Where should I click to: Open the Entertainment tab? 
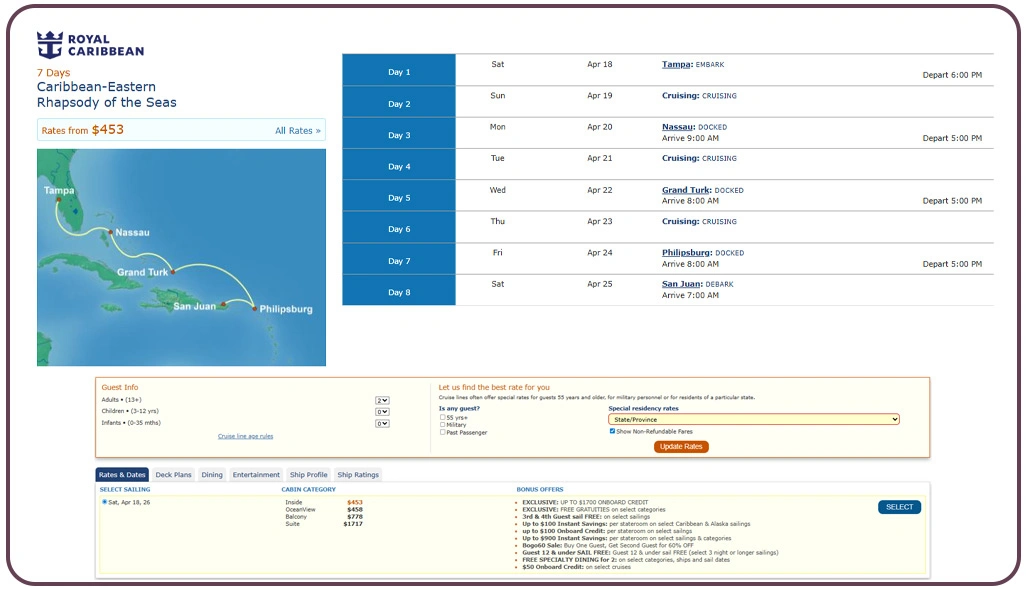point(255,475)
